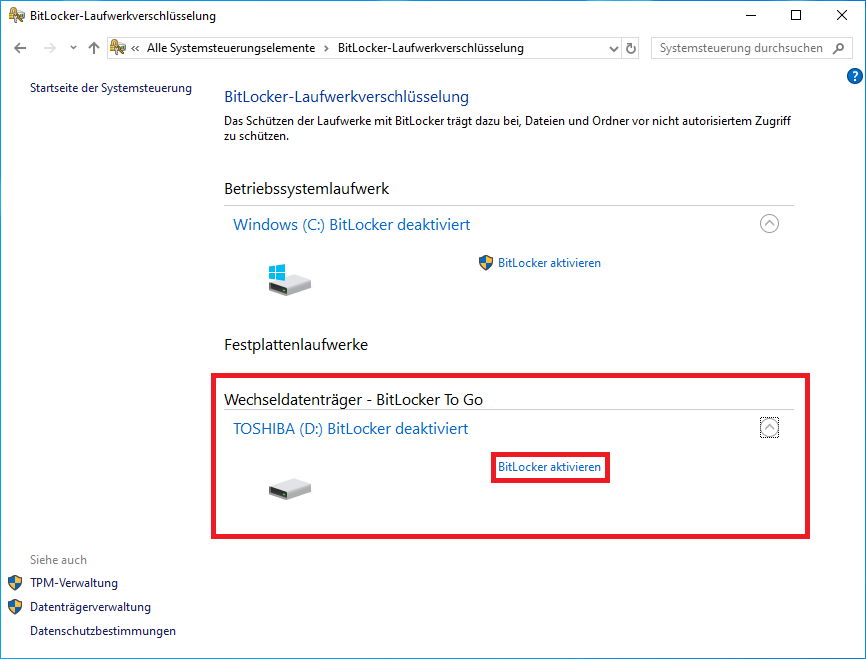Click the Systemsteuerung durchsuchen search field

tap(740, 48)
